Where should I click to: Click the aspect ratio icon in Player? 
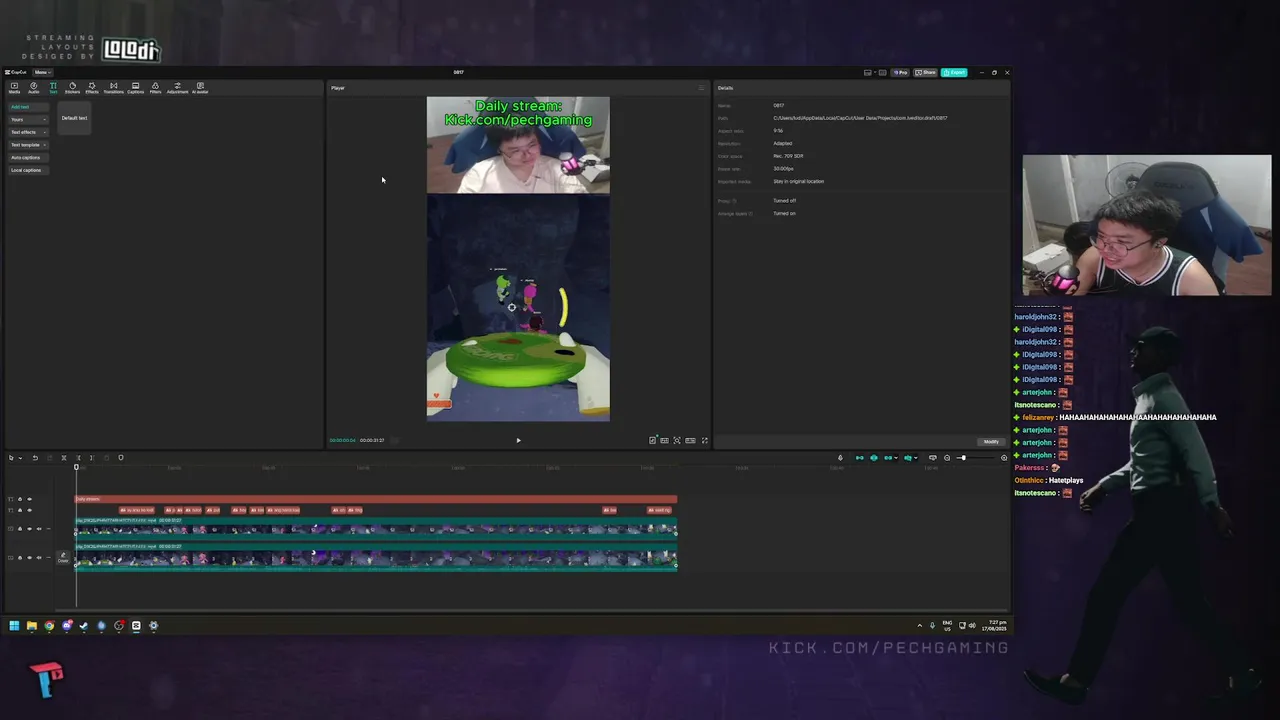click(x=690, y=440)
